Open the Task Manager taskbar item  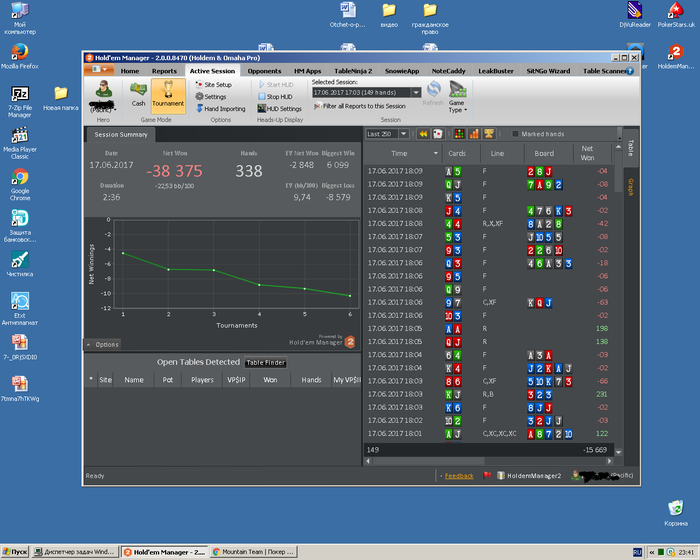pyautogui.click(x=76, y=552)
